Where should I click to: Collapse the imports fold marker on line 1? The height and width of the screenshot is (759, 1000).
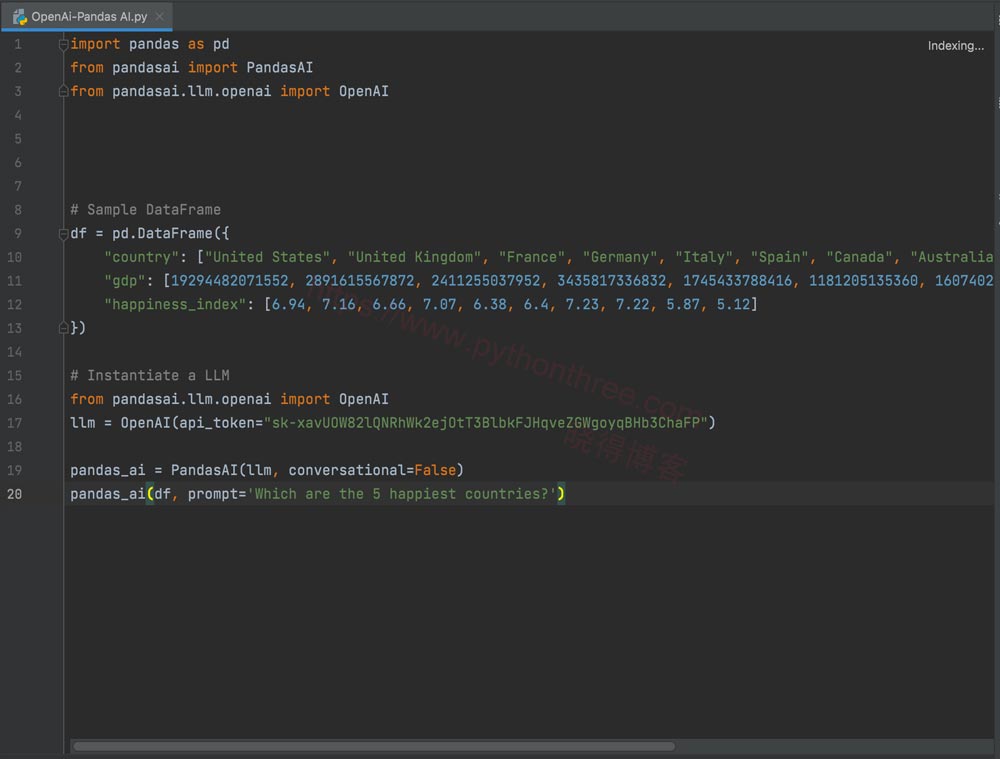coord(63,44)
